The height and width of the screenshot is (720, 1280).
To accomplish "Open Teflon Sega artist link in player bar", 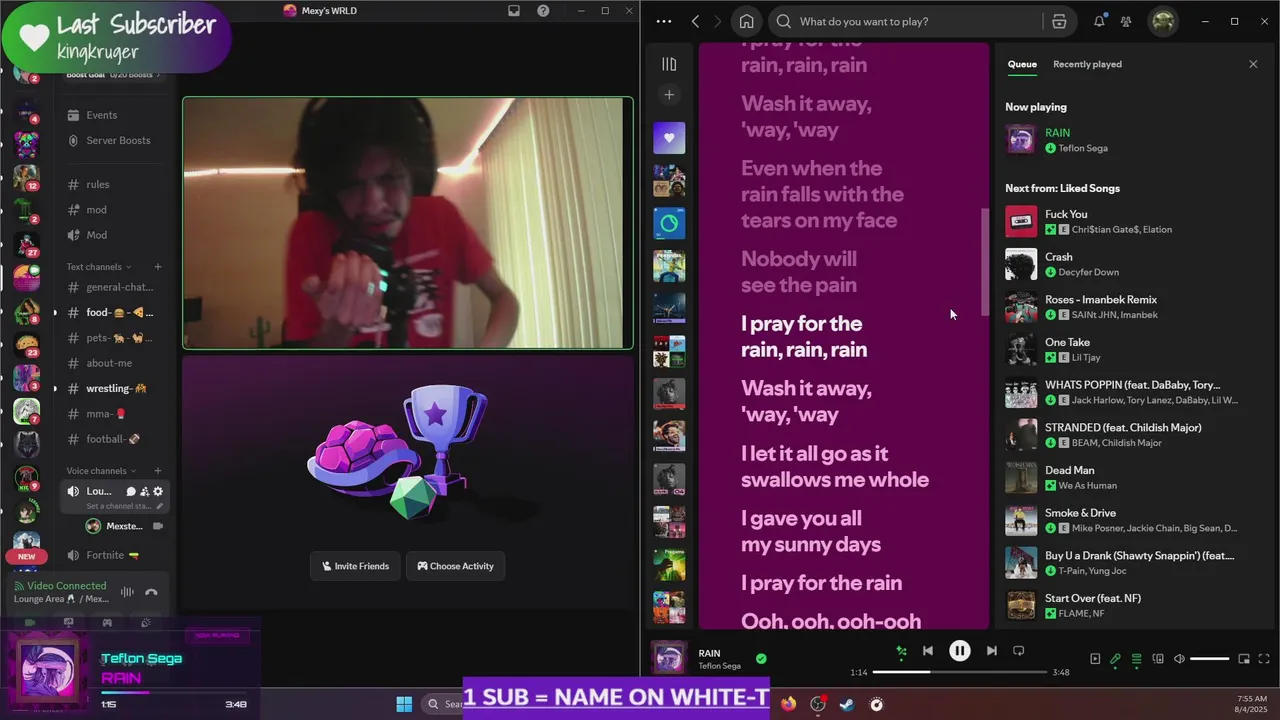I will [x=719, y=666].
